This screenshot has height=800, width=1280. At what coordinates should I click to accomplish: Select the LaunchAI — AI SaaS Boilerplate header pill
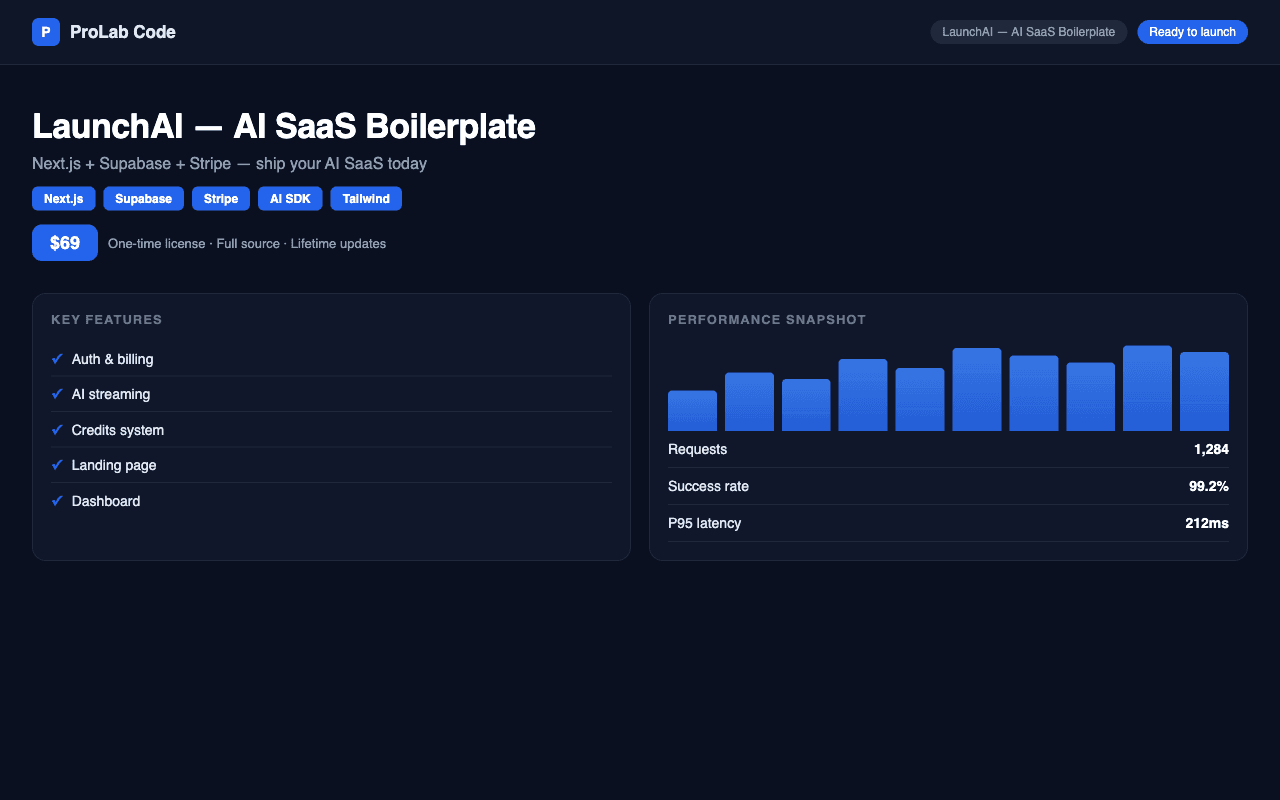coord(1029,32)
